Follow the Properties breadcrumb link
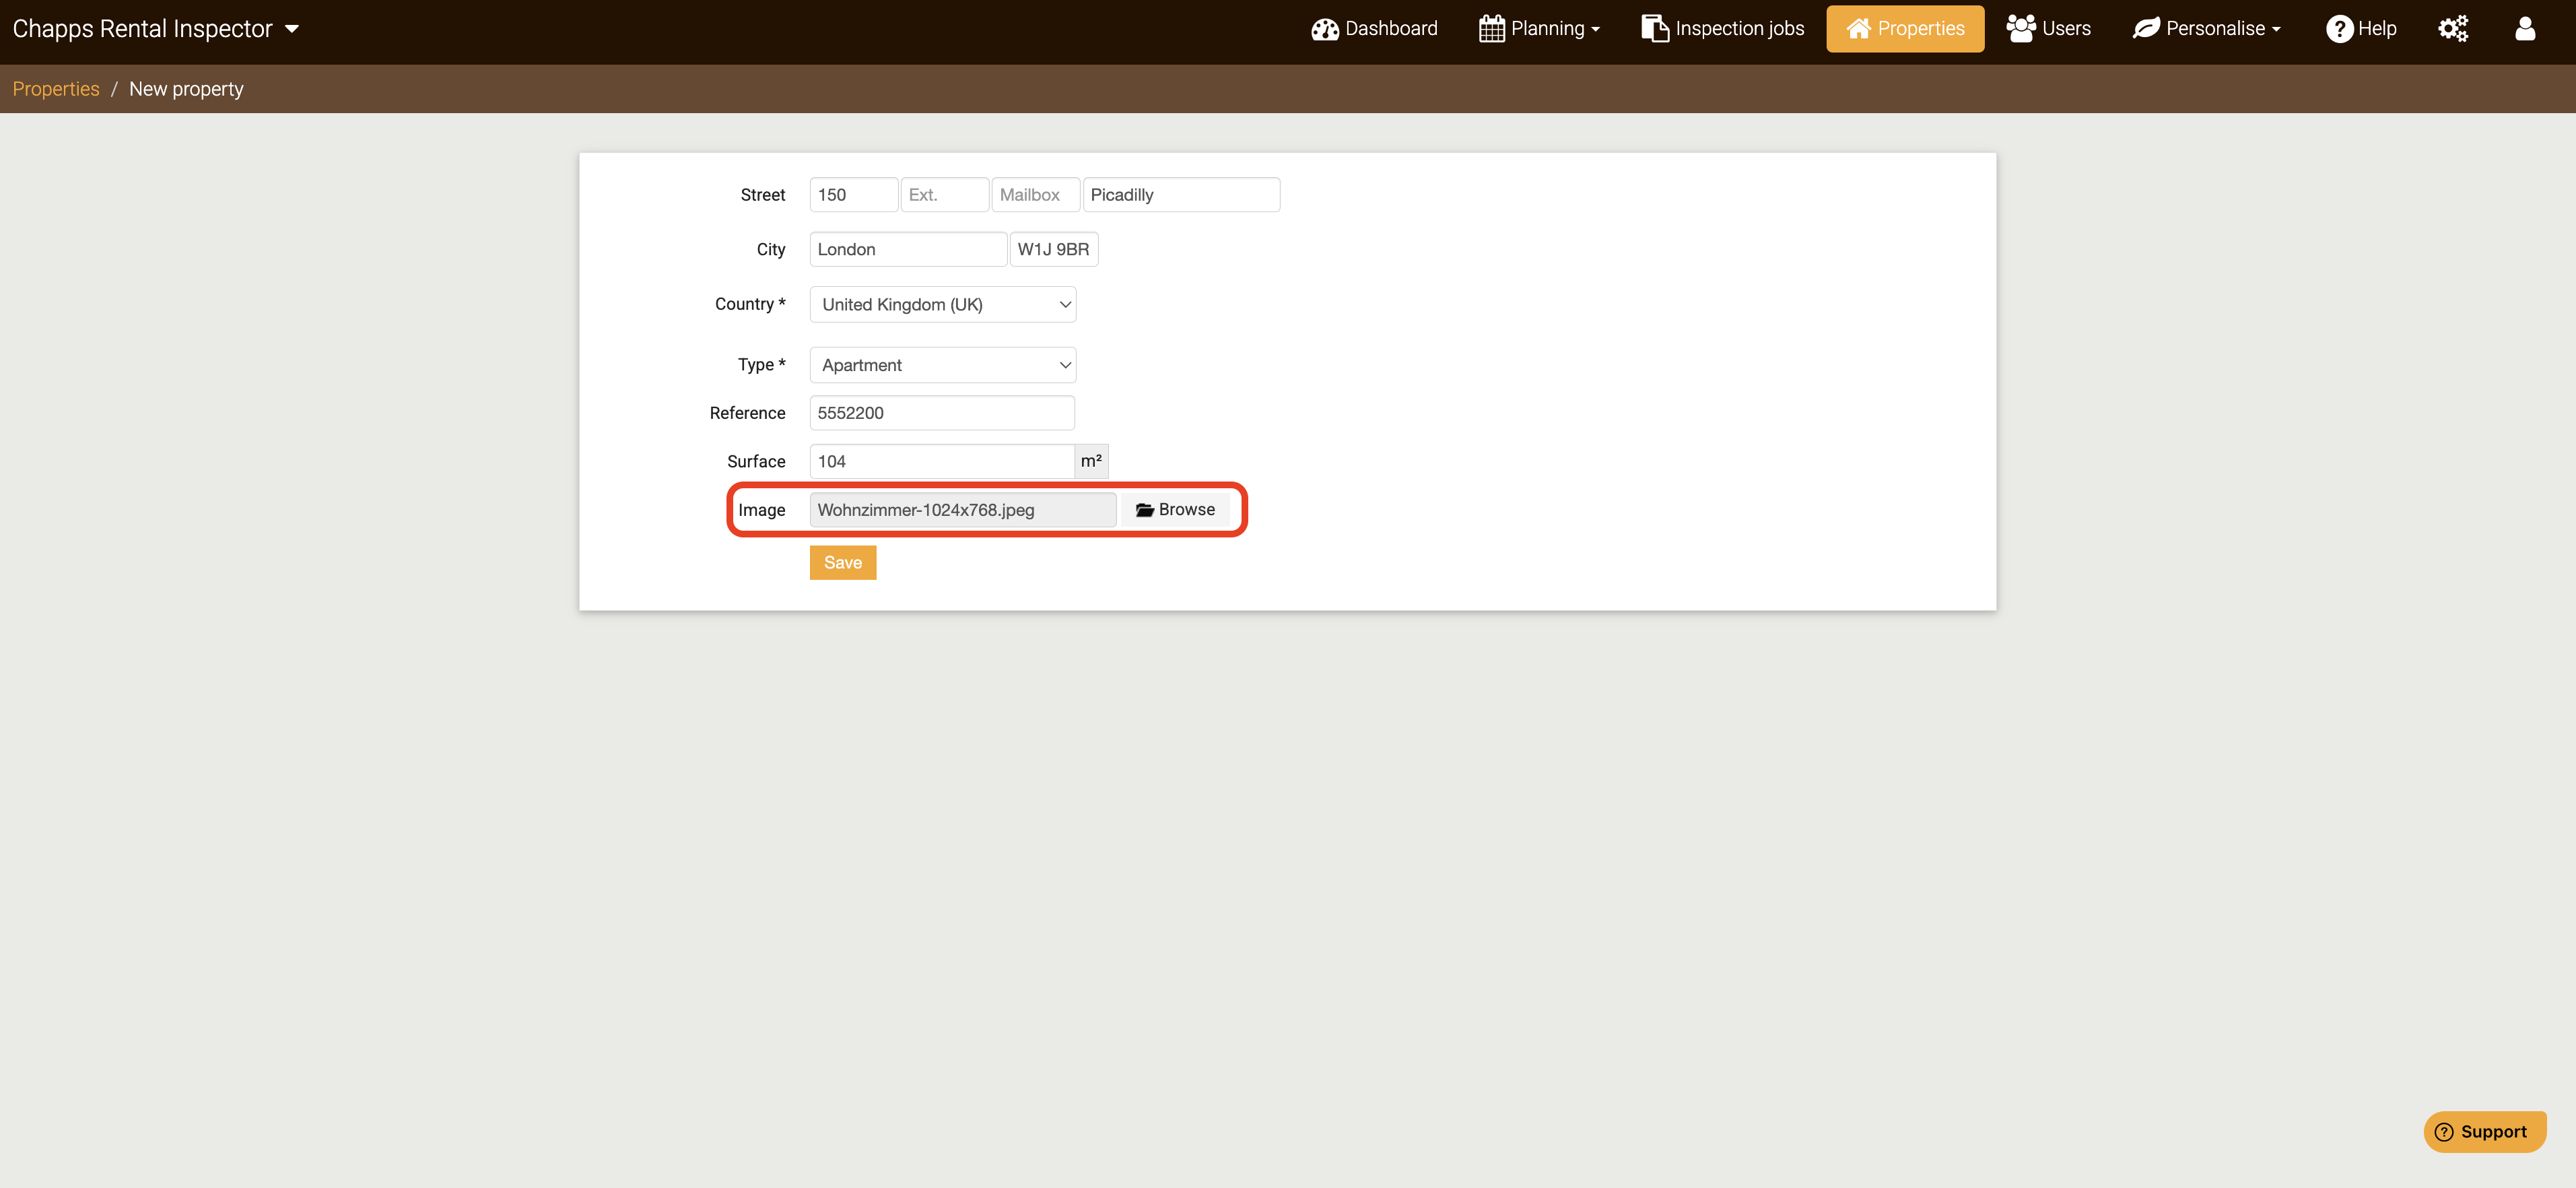Image resolution: width=2576 pixels, height=1188 pixels. pyautogui.click(x=56, y=89)
